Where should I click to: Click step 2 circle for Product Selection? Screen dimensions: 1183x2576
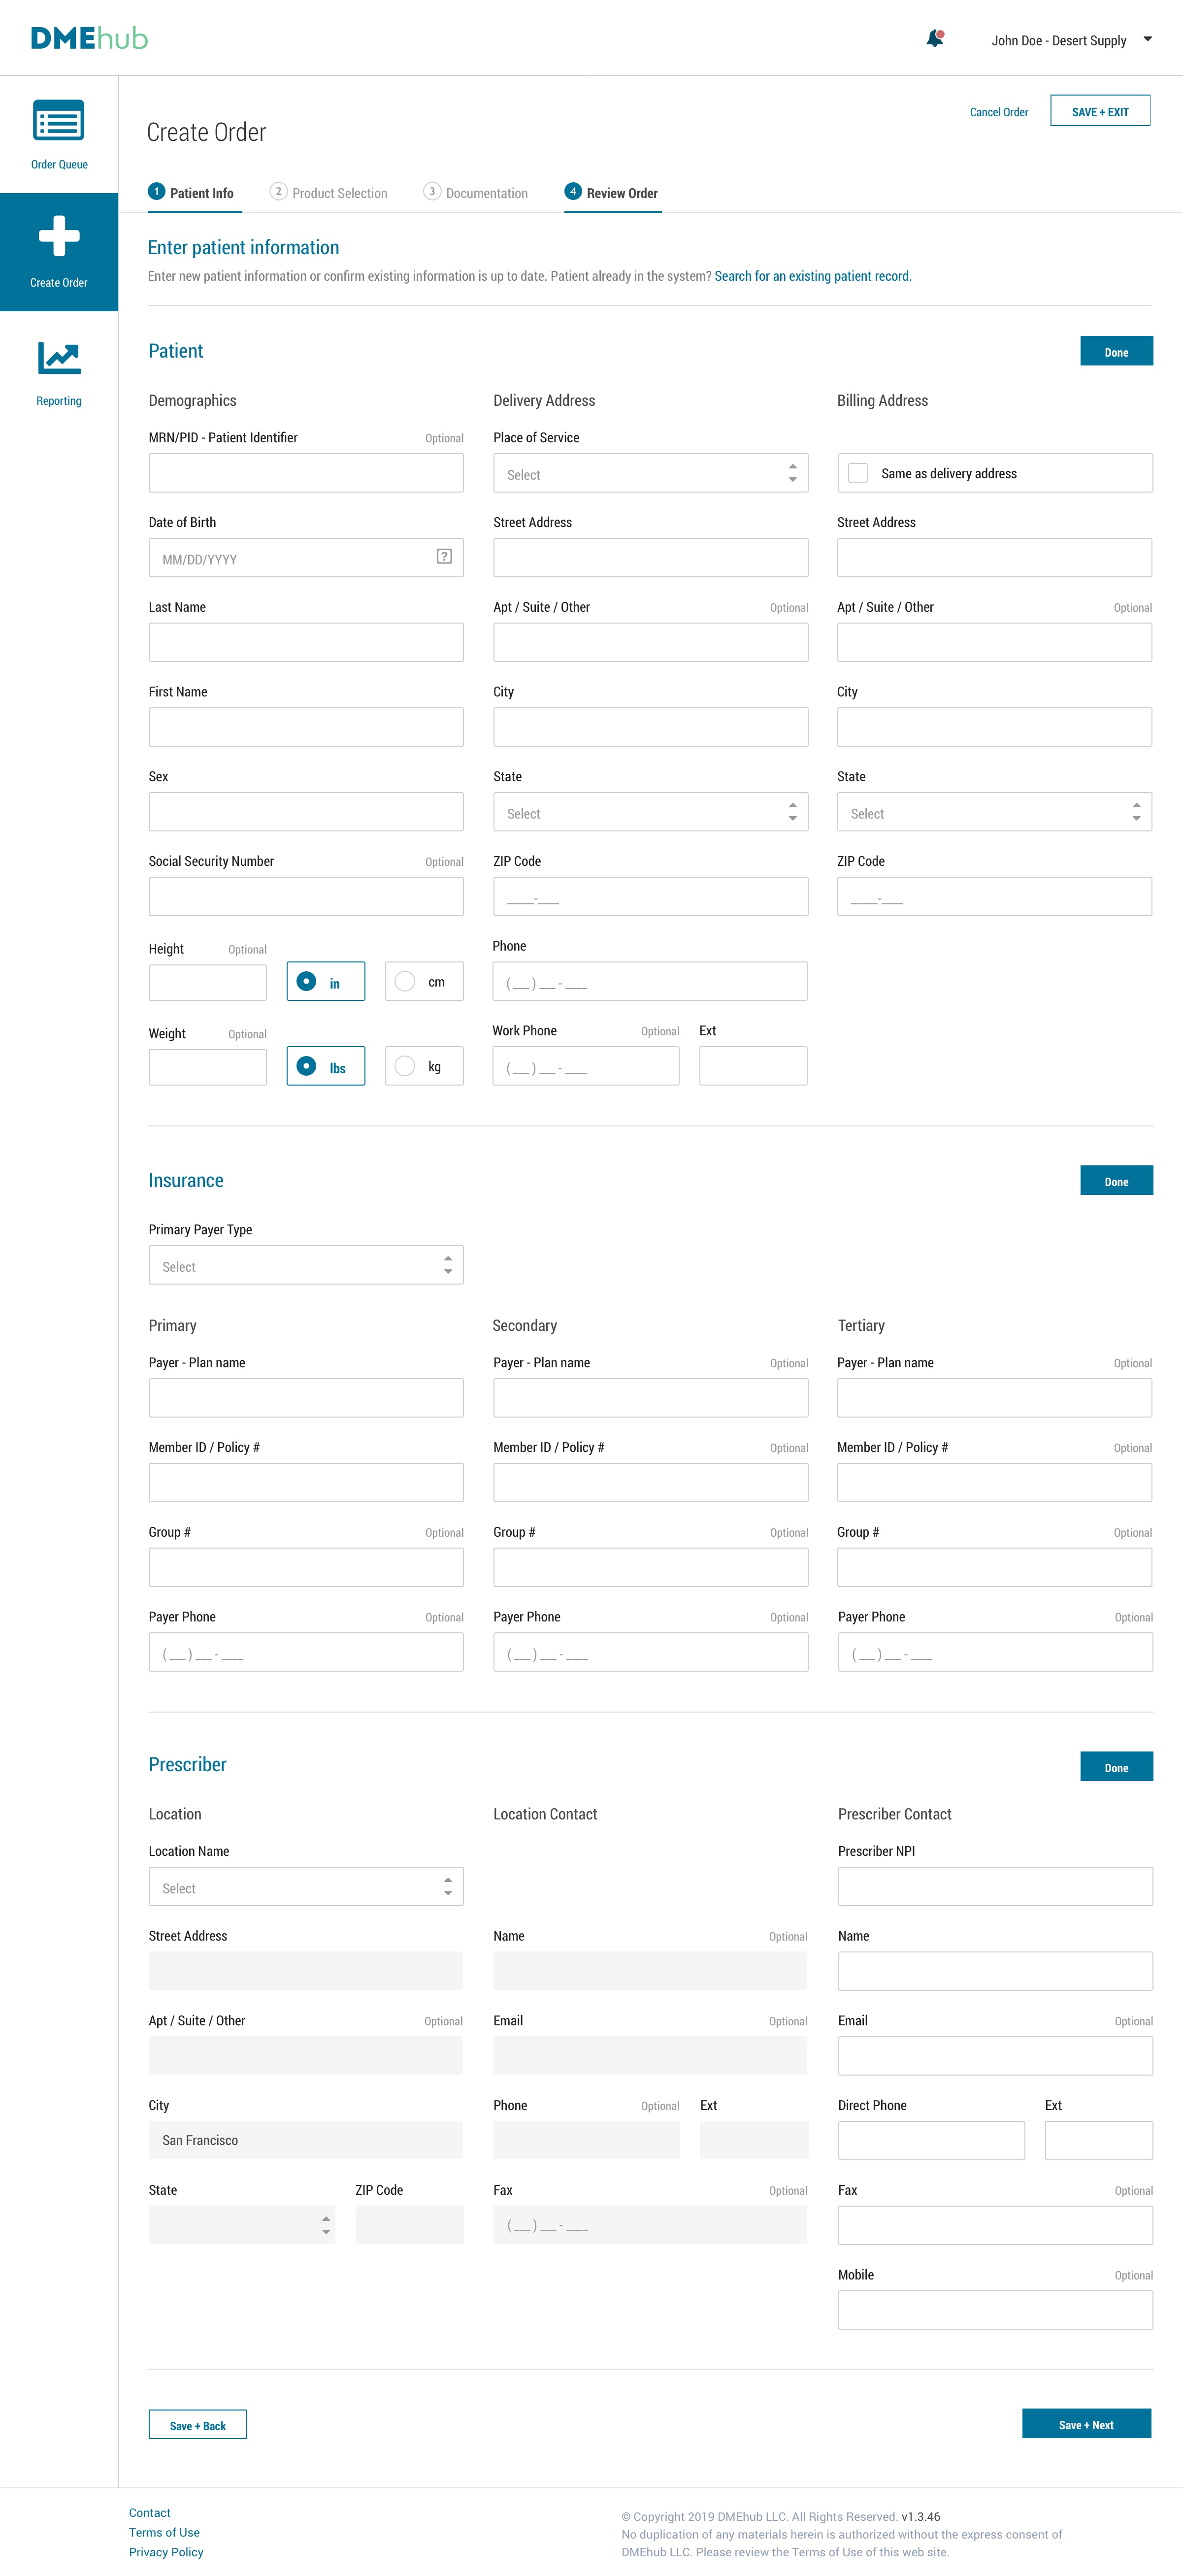279,191
